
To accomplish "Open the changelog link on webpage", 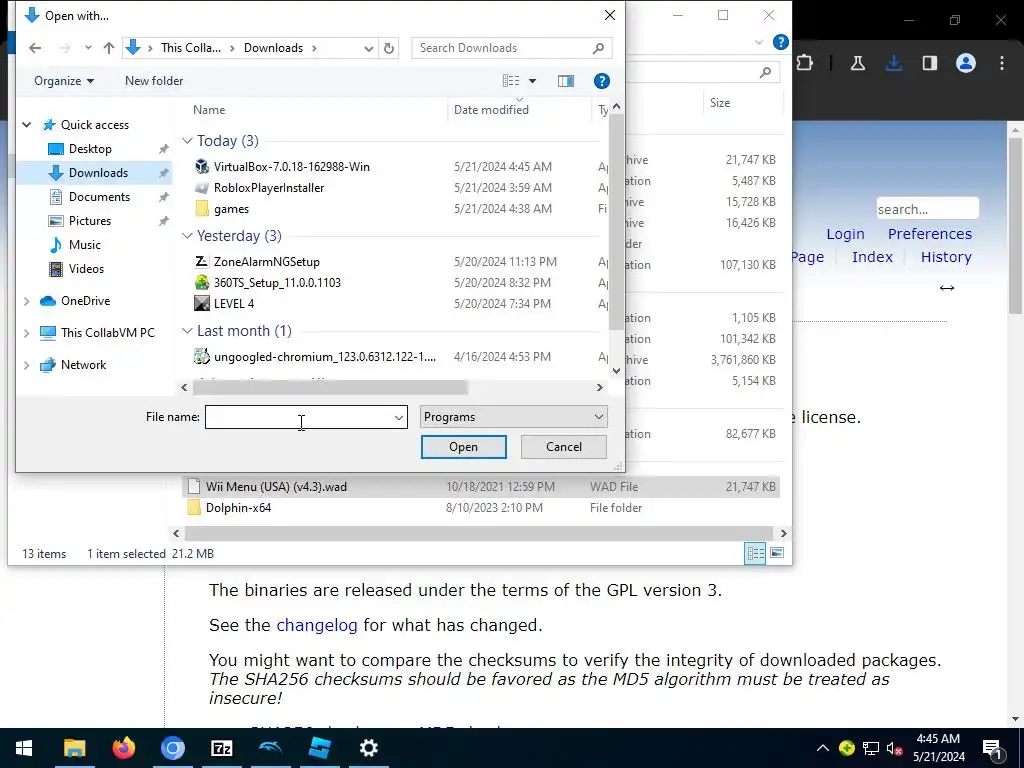I will (317, 625).
